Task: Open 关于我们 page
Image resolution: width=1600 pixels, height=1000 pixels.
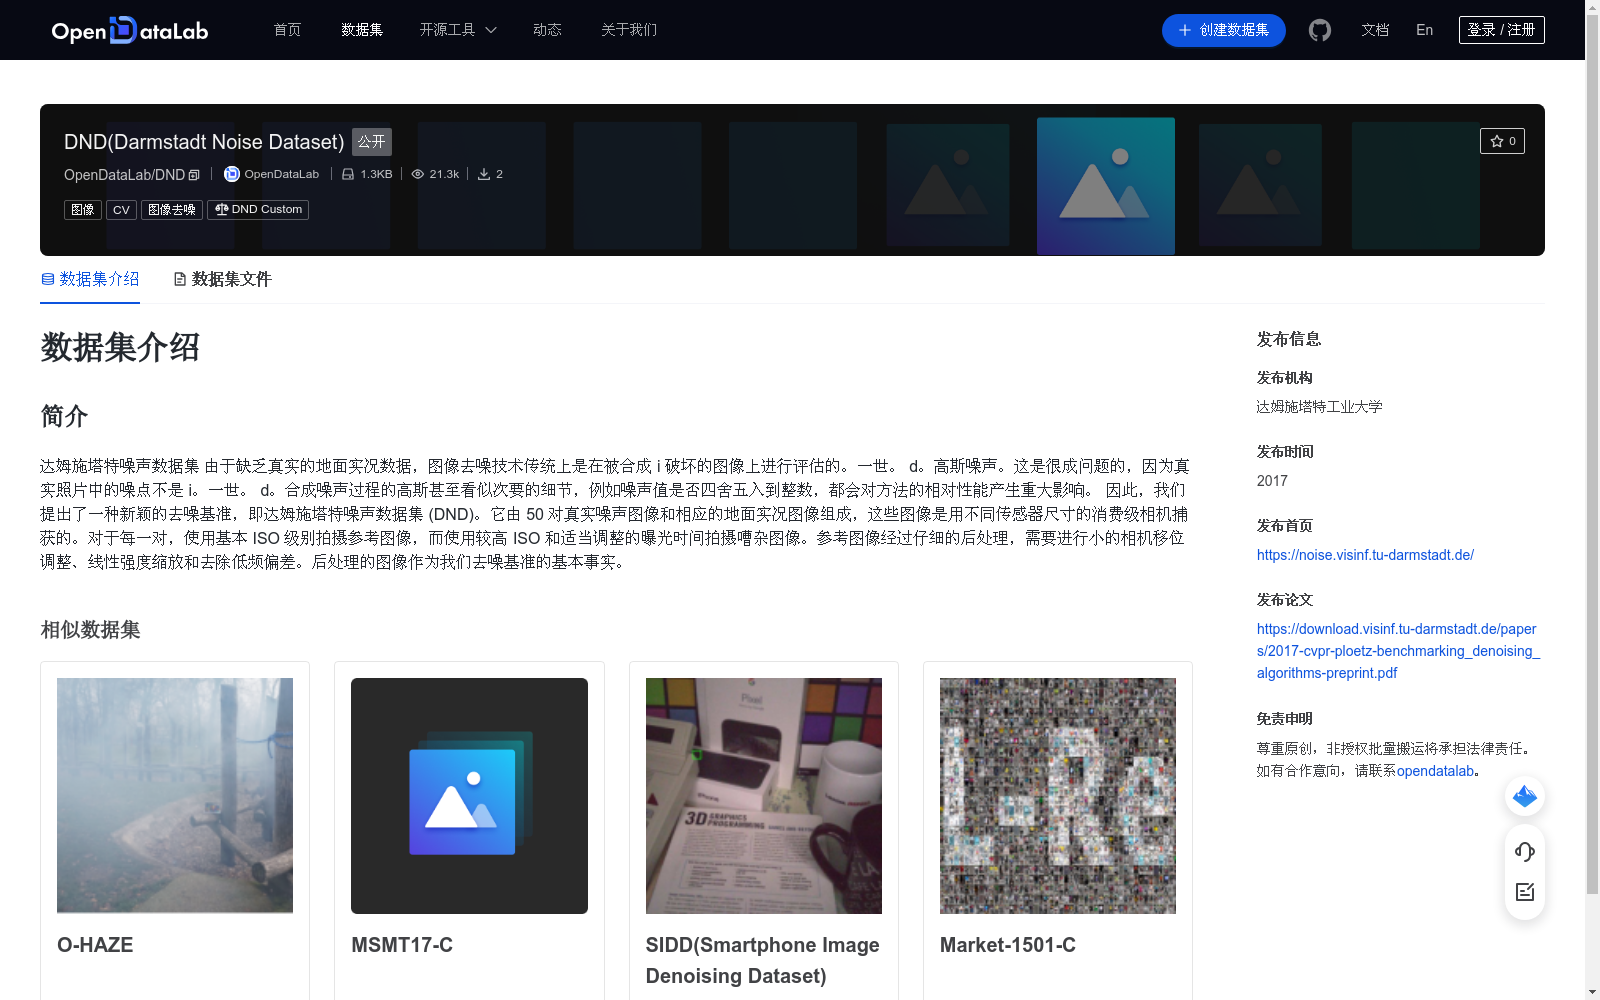Action: 629,30
